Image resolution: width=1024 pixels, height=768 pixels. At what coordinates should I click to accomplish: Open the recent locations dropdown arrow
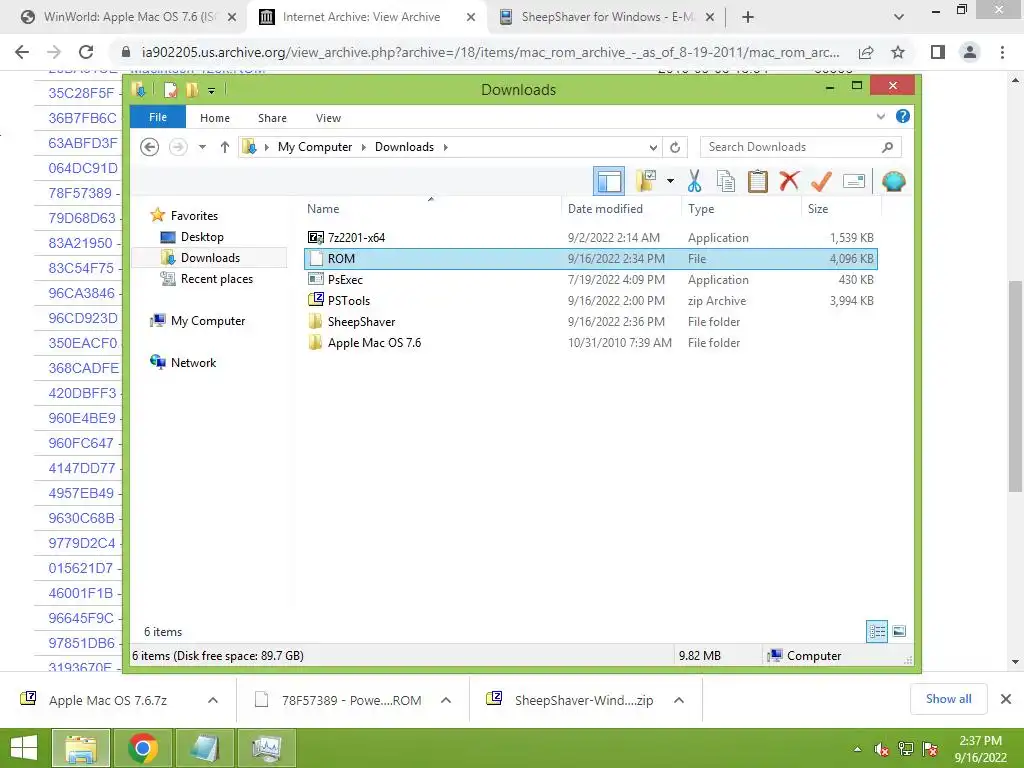click(x=202, y=147)
